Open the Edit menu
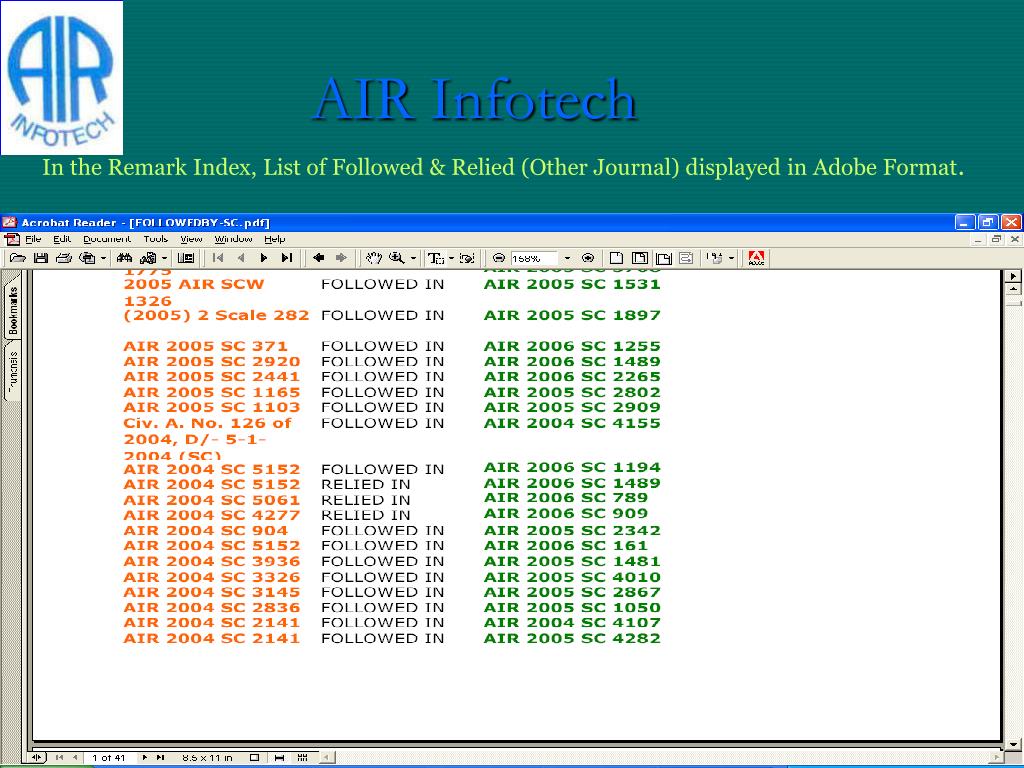The height and width of the screenshot is (768, 1024). (62, 239)
